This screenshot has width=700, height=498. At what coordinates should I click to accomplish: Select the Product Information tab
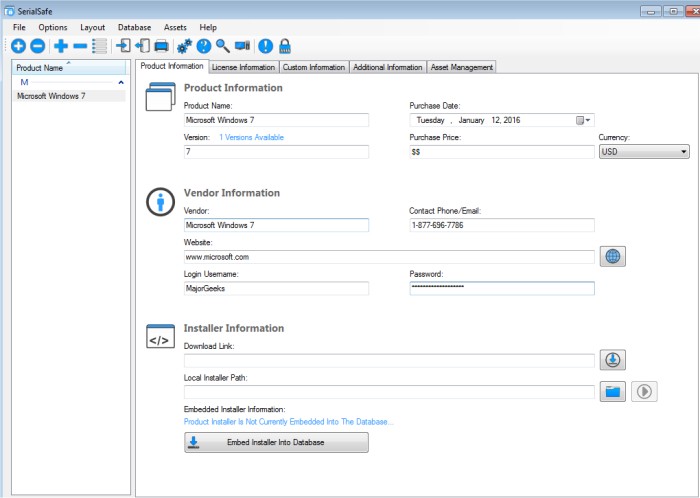pos(172,66)
